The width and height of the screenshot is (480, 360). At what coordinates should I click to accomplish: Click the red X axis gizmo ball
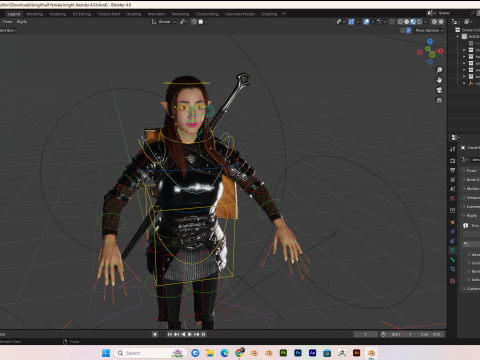pyautogui.click(x=440, y=51)
